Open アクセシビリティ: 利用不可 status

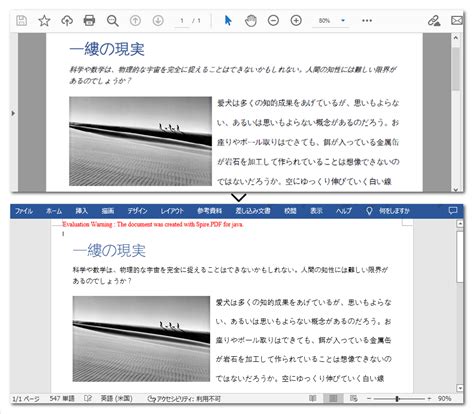click(x=184, y=399)
